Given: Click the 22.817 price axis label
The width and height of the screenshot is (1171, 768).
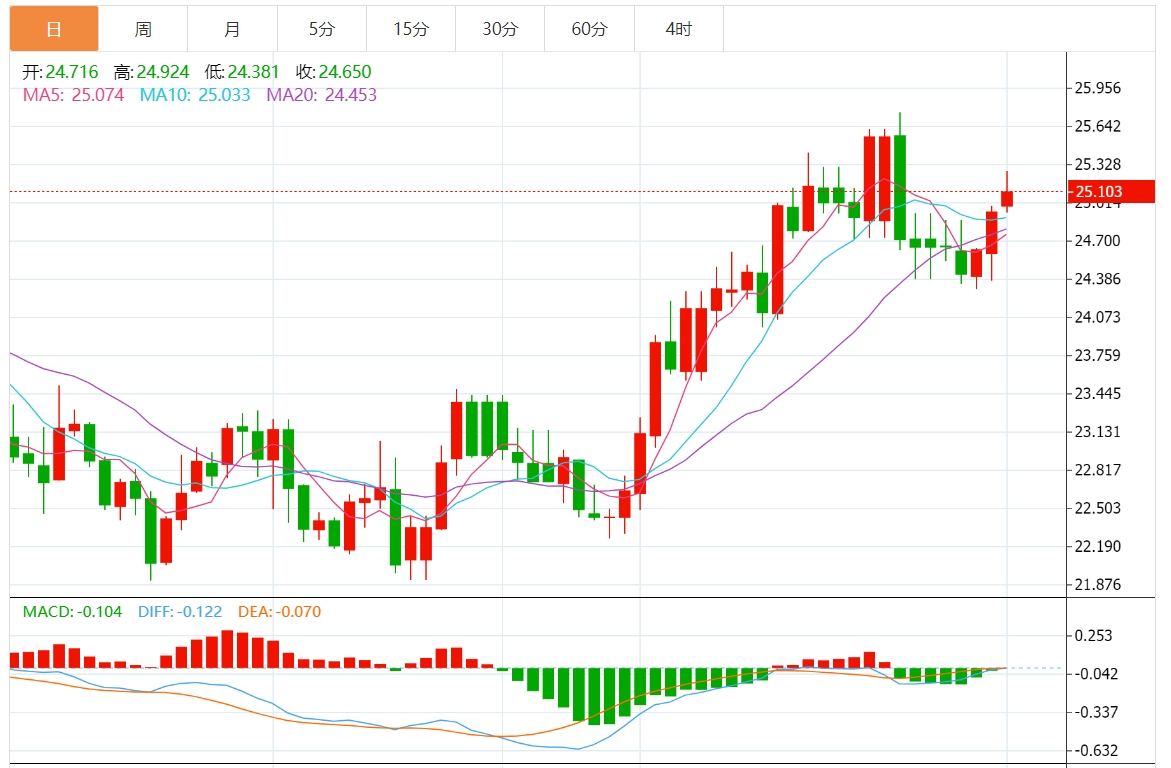Looking at the screenshot, I should [1097, 470].
